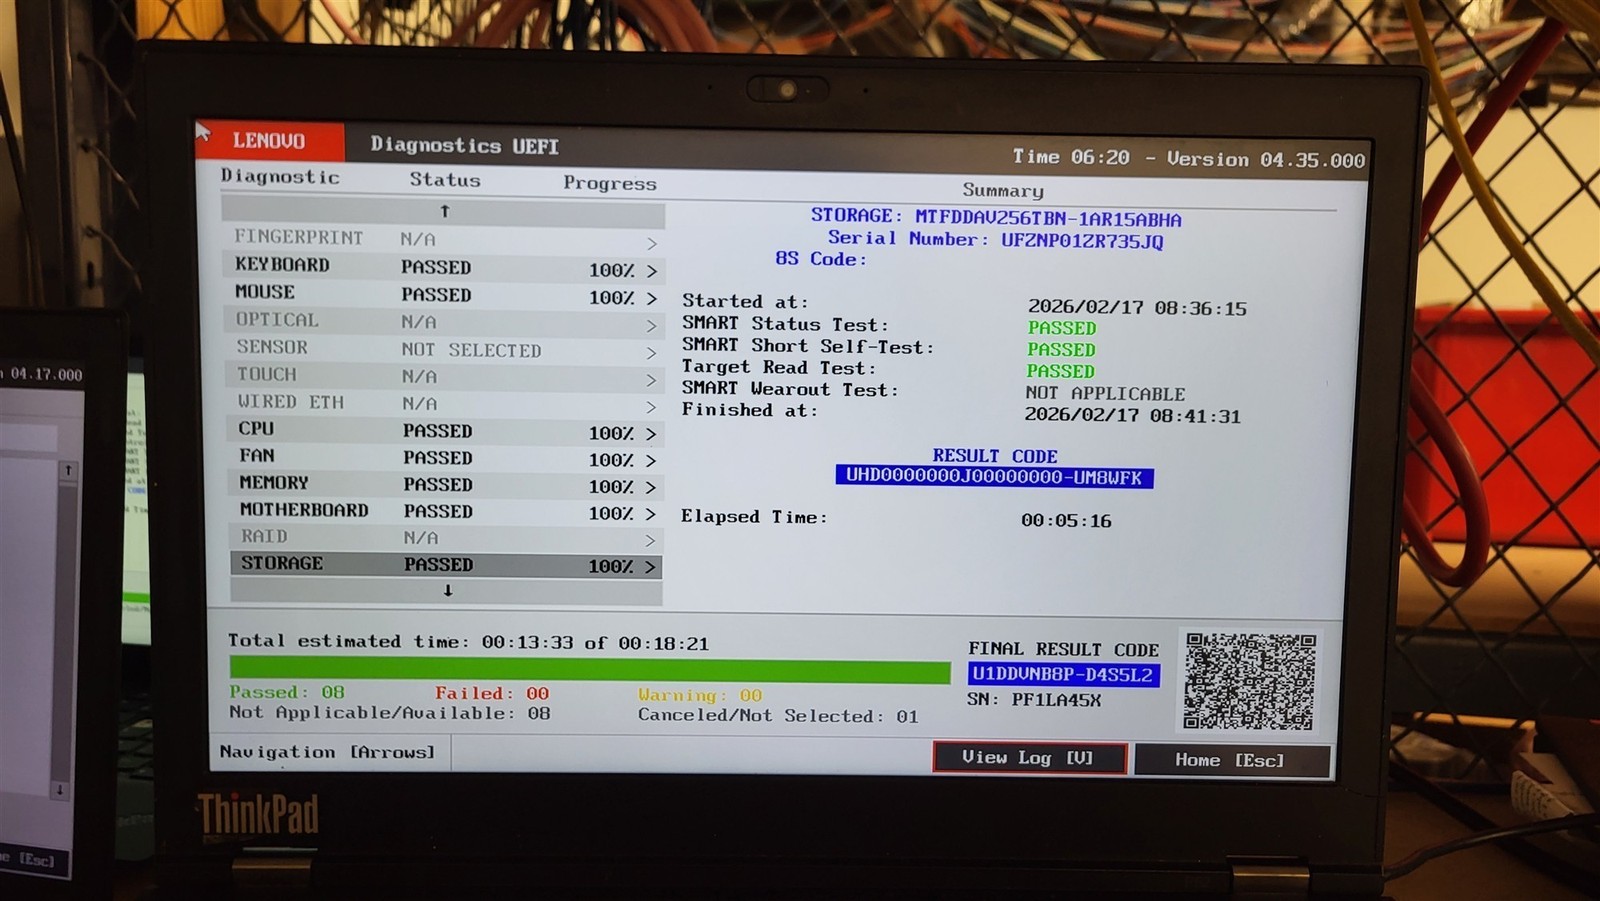Click the Elapsed Time value 00:05:16

[1066, 521]
